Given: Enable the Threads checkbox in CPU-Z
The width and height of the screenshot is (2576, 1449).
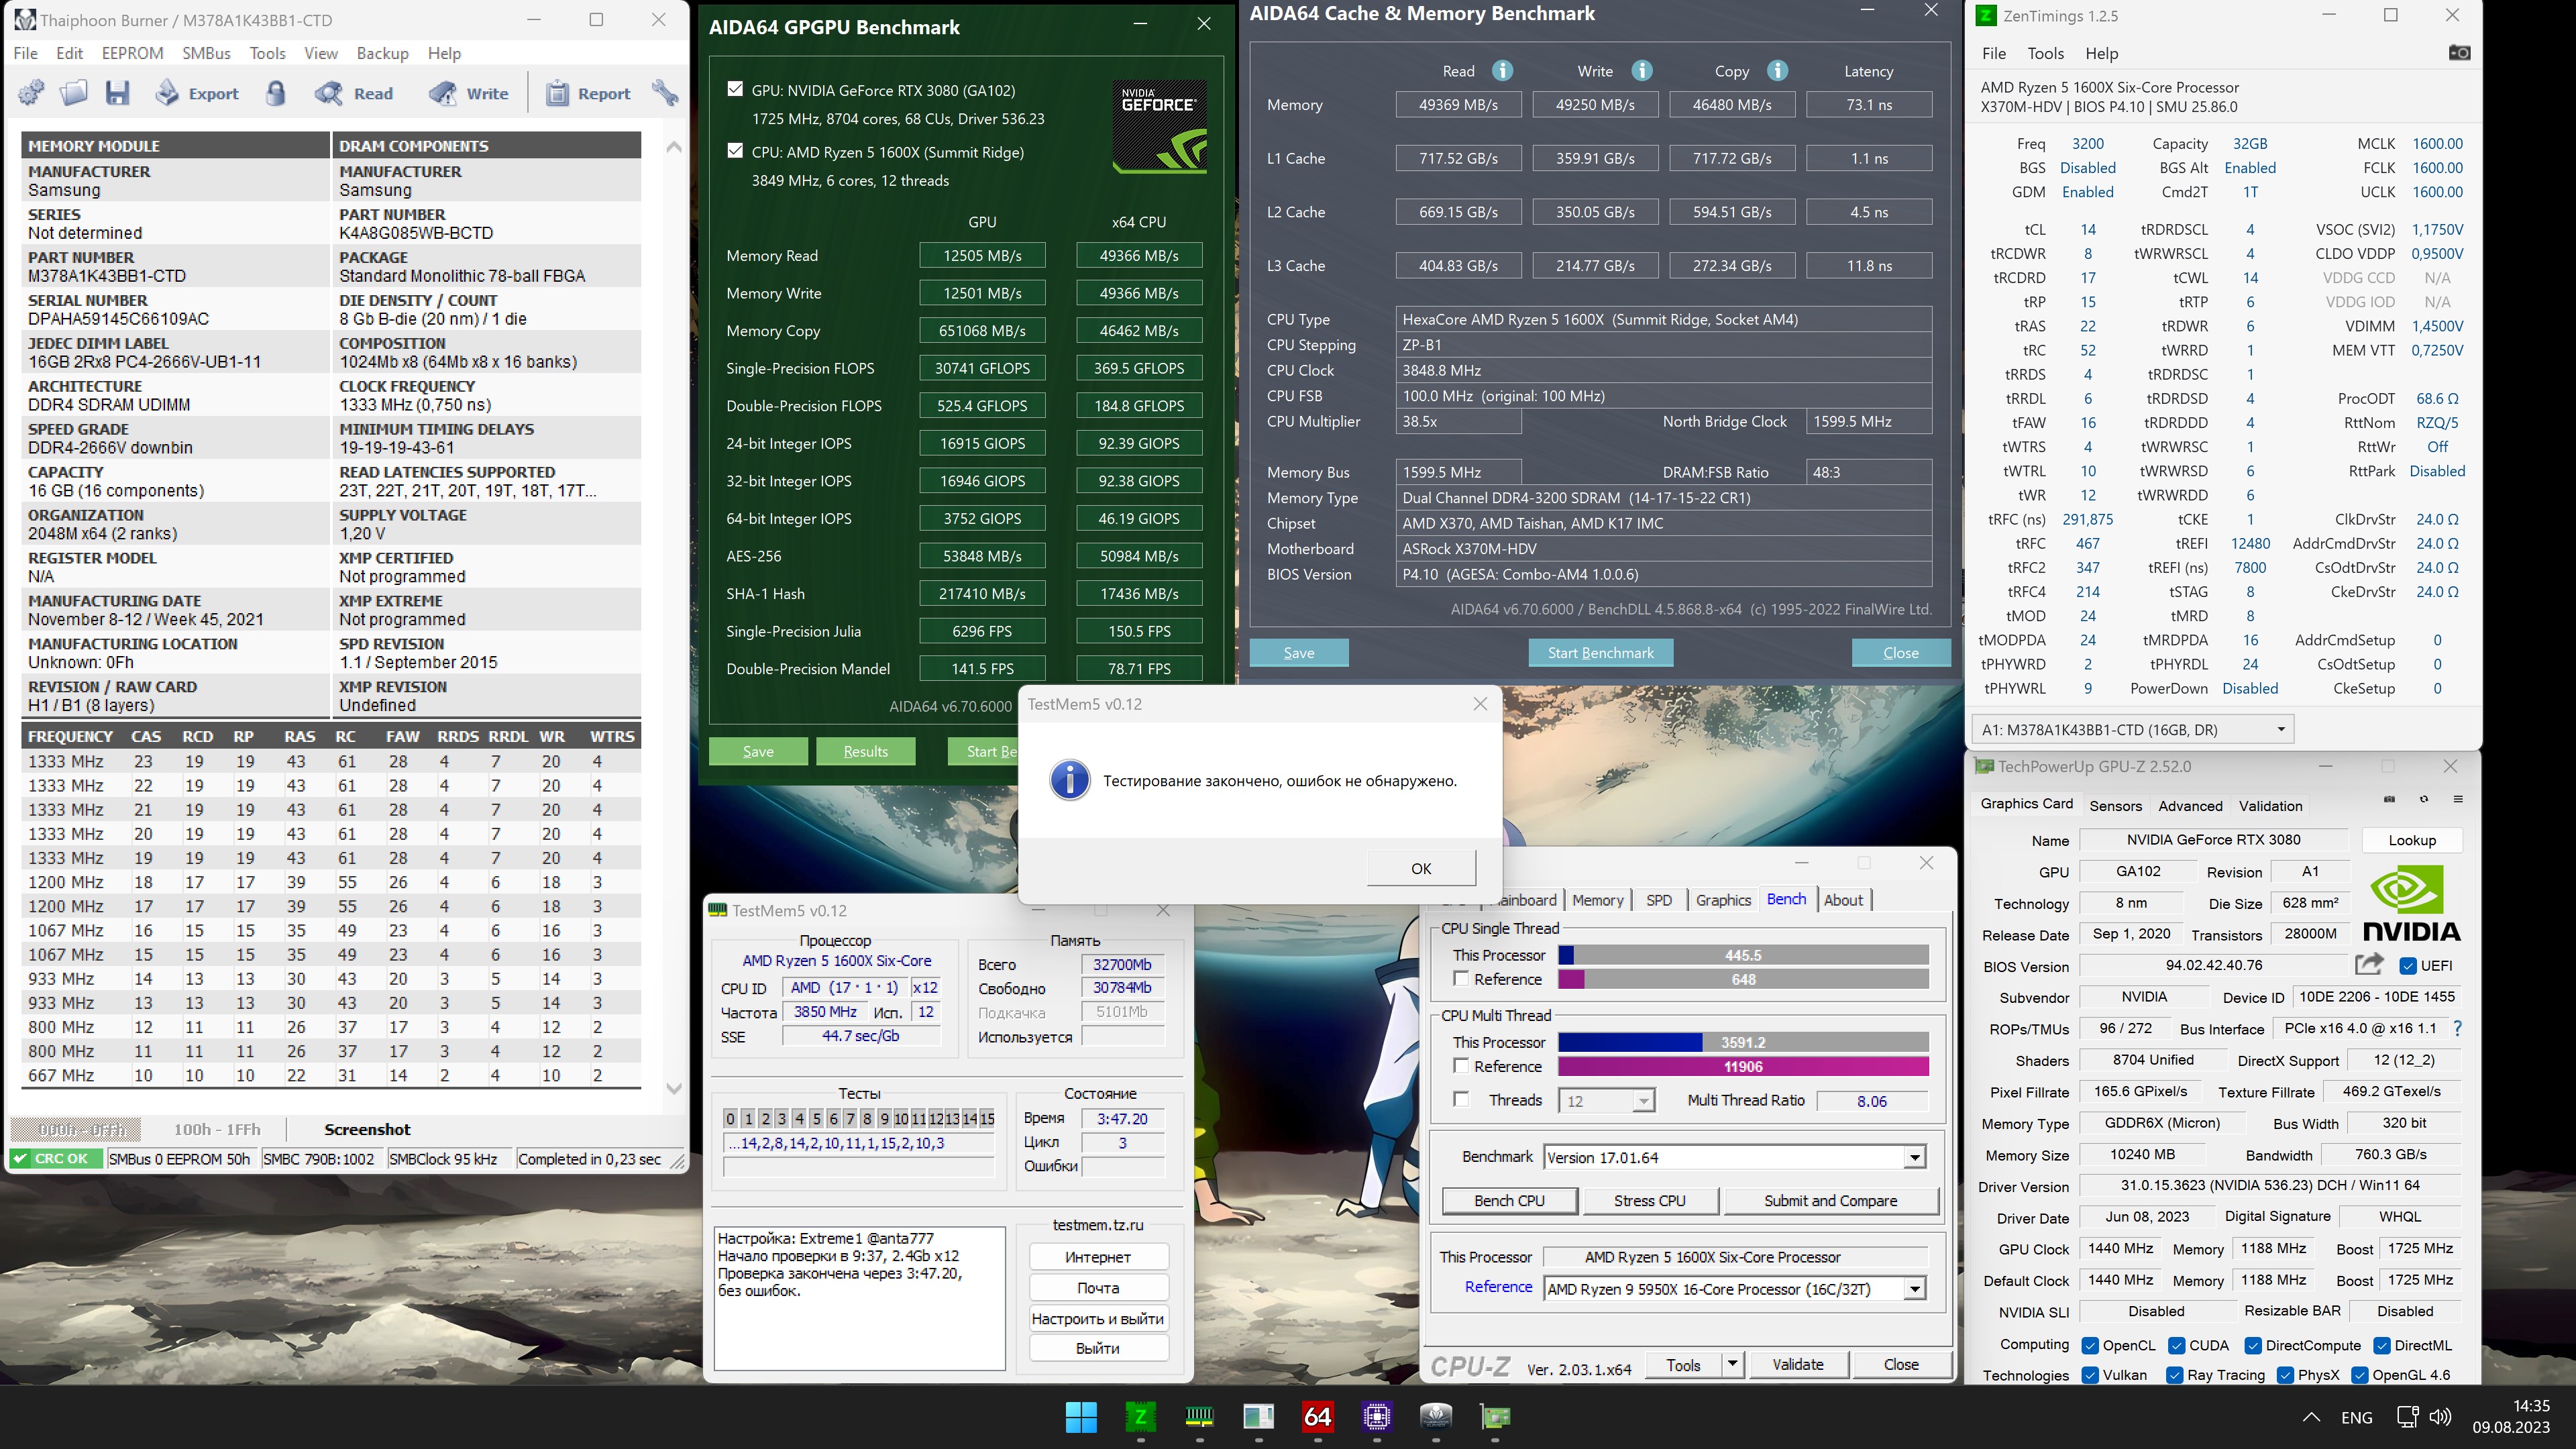Looking at the screenshot, I should point(1462,1100).
